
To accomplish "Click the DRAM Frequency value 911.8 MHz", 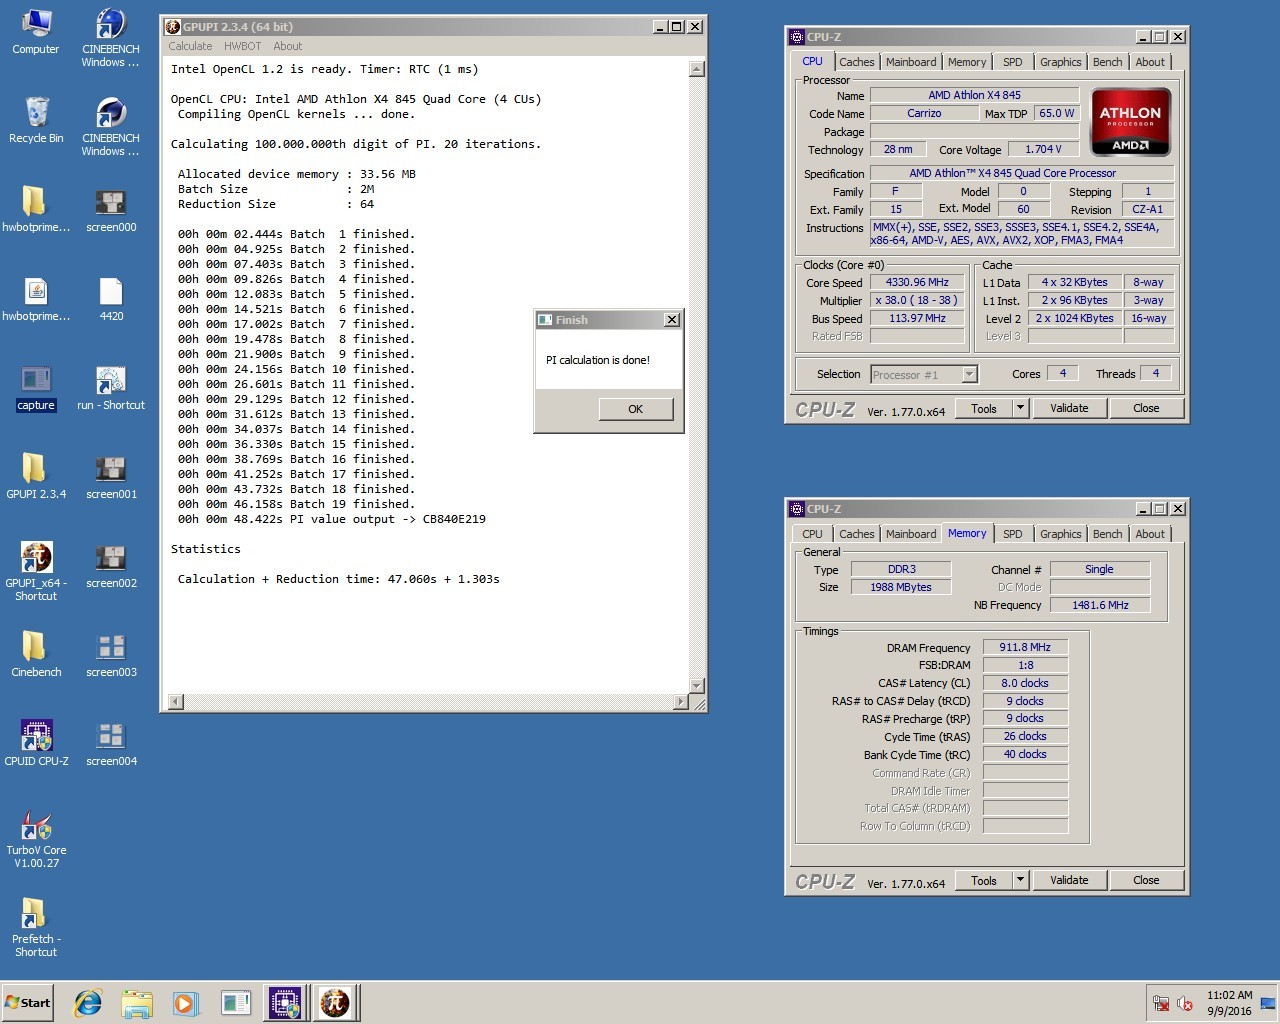I will pyautogui.click(x=1025, y=647).
